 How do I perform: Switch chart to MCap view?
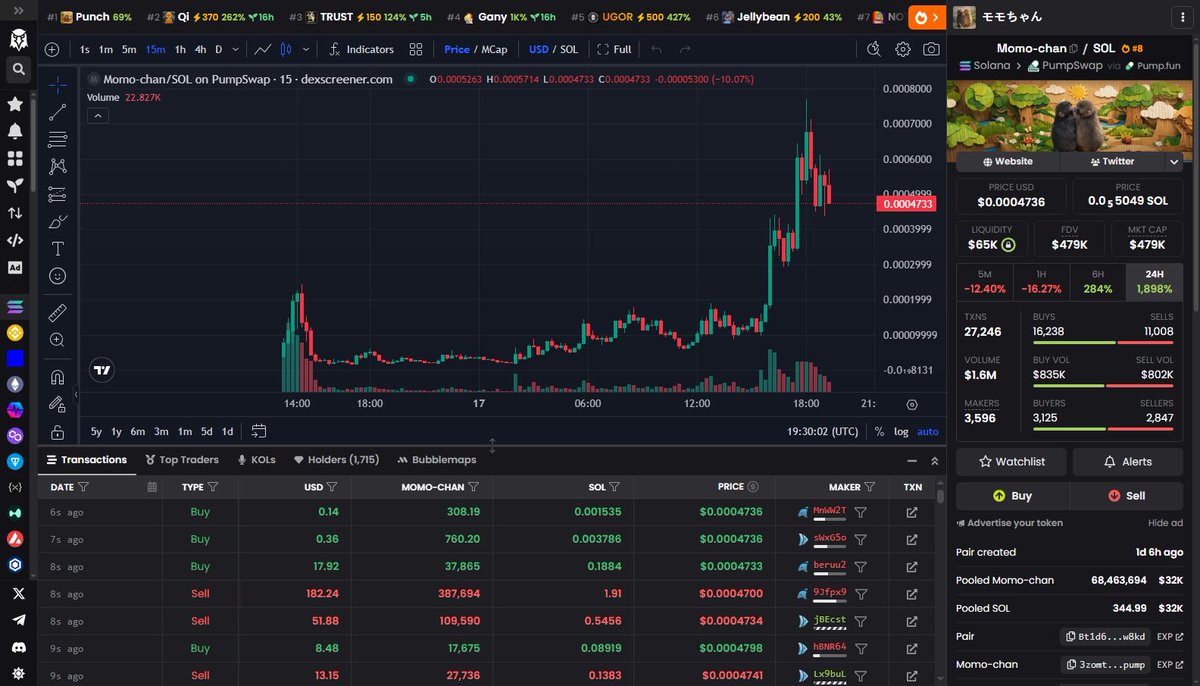(x=495, y=49)
